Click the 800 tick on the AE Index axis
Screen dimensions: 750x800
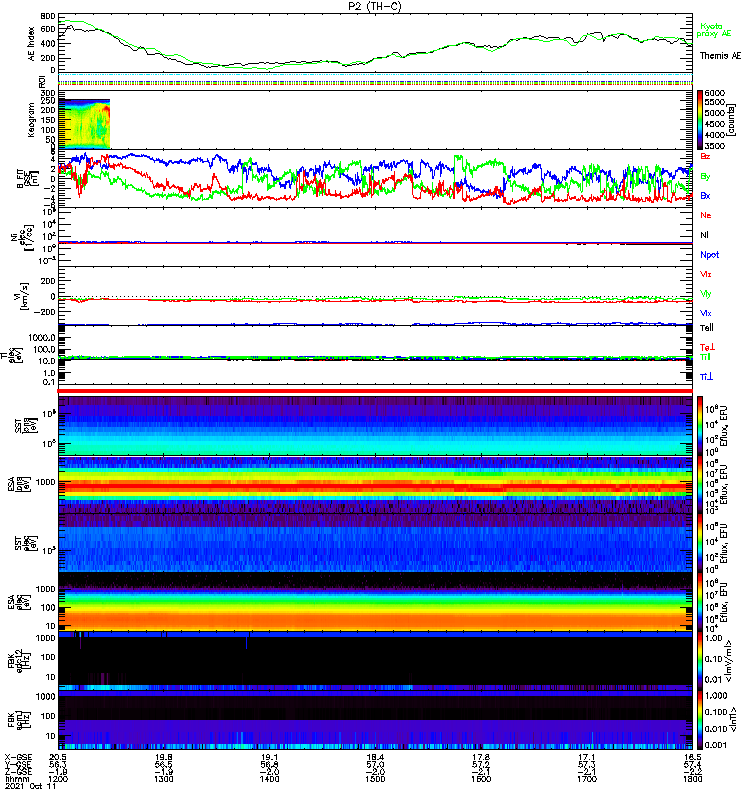47,17
